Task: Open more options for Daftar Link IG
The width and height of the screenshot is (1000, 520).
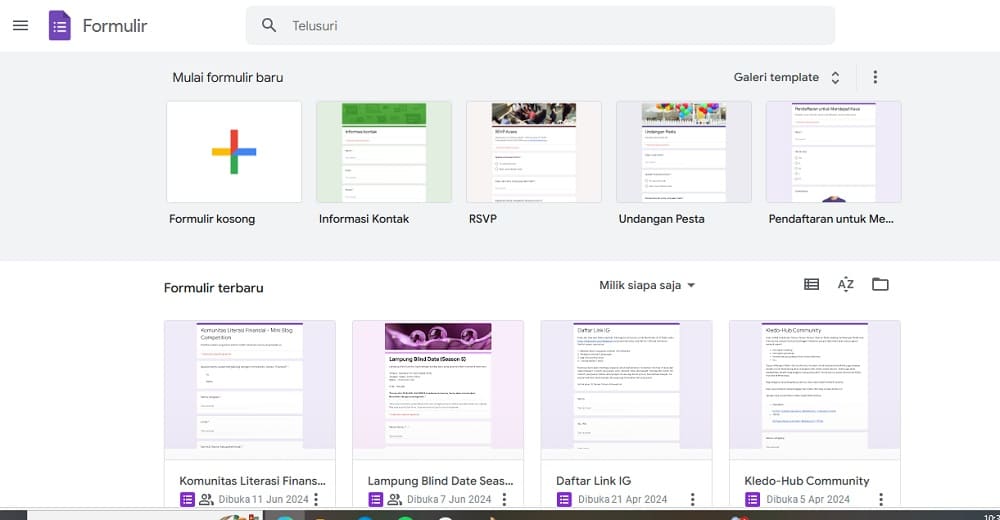Action: pos(693,499)
